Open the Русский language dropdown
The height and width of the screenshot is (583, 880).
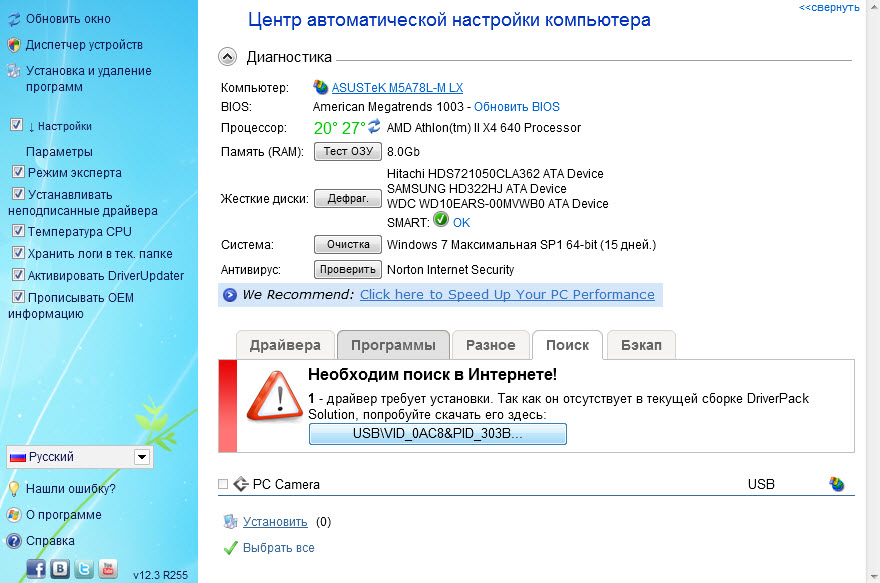142,457
